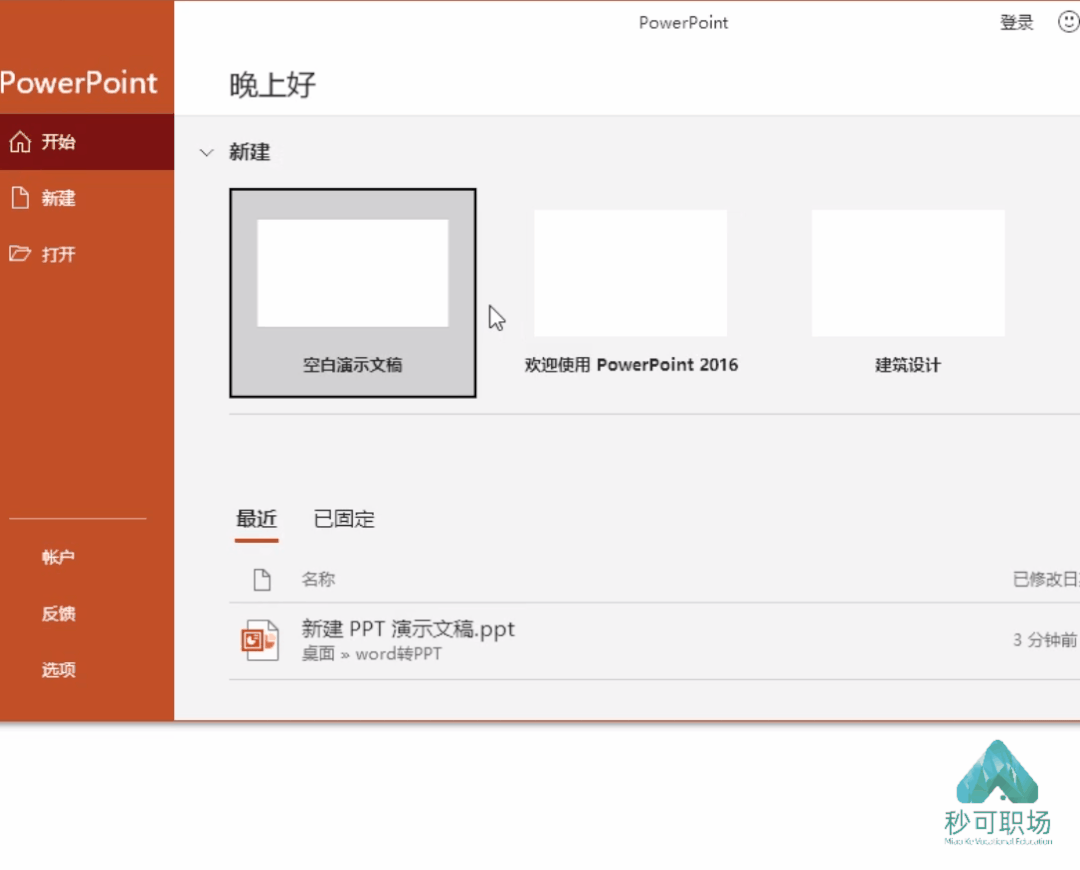The width and height of the screenshot is (1080, 870).
Task: Open the 反馈 feedback option
Action: [58, 613]
